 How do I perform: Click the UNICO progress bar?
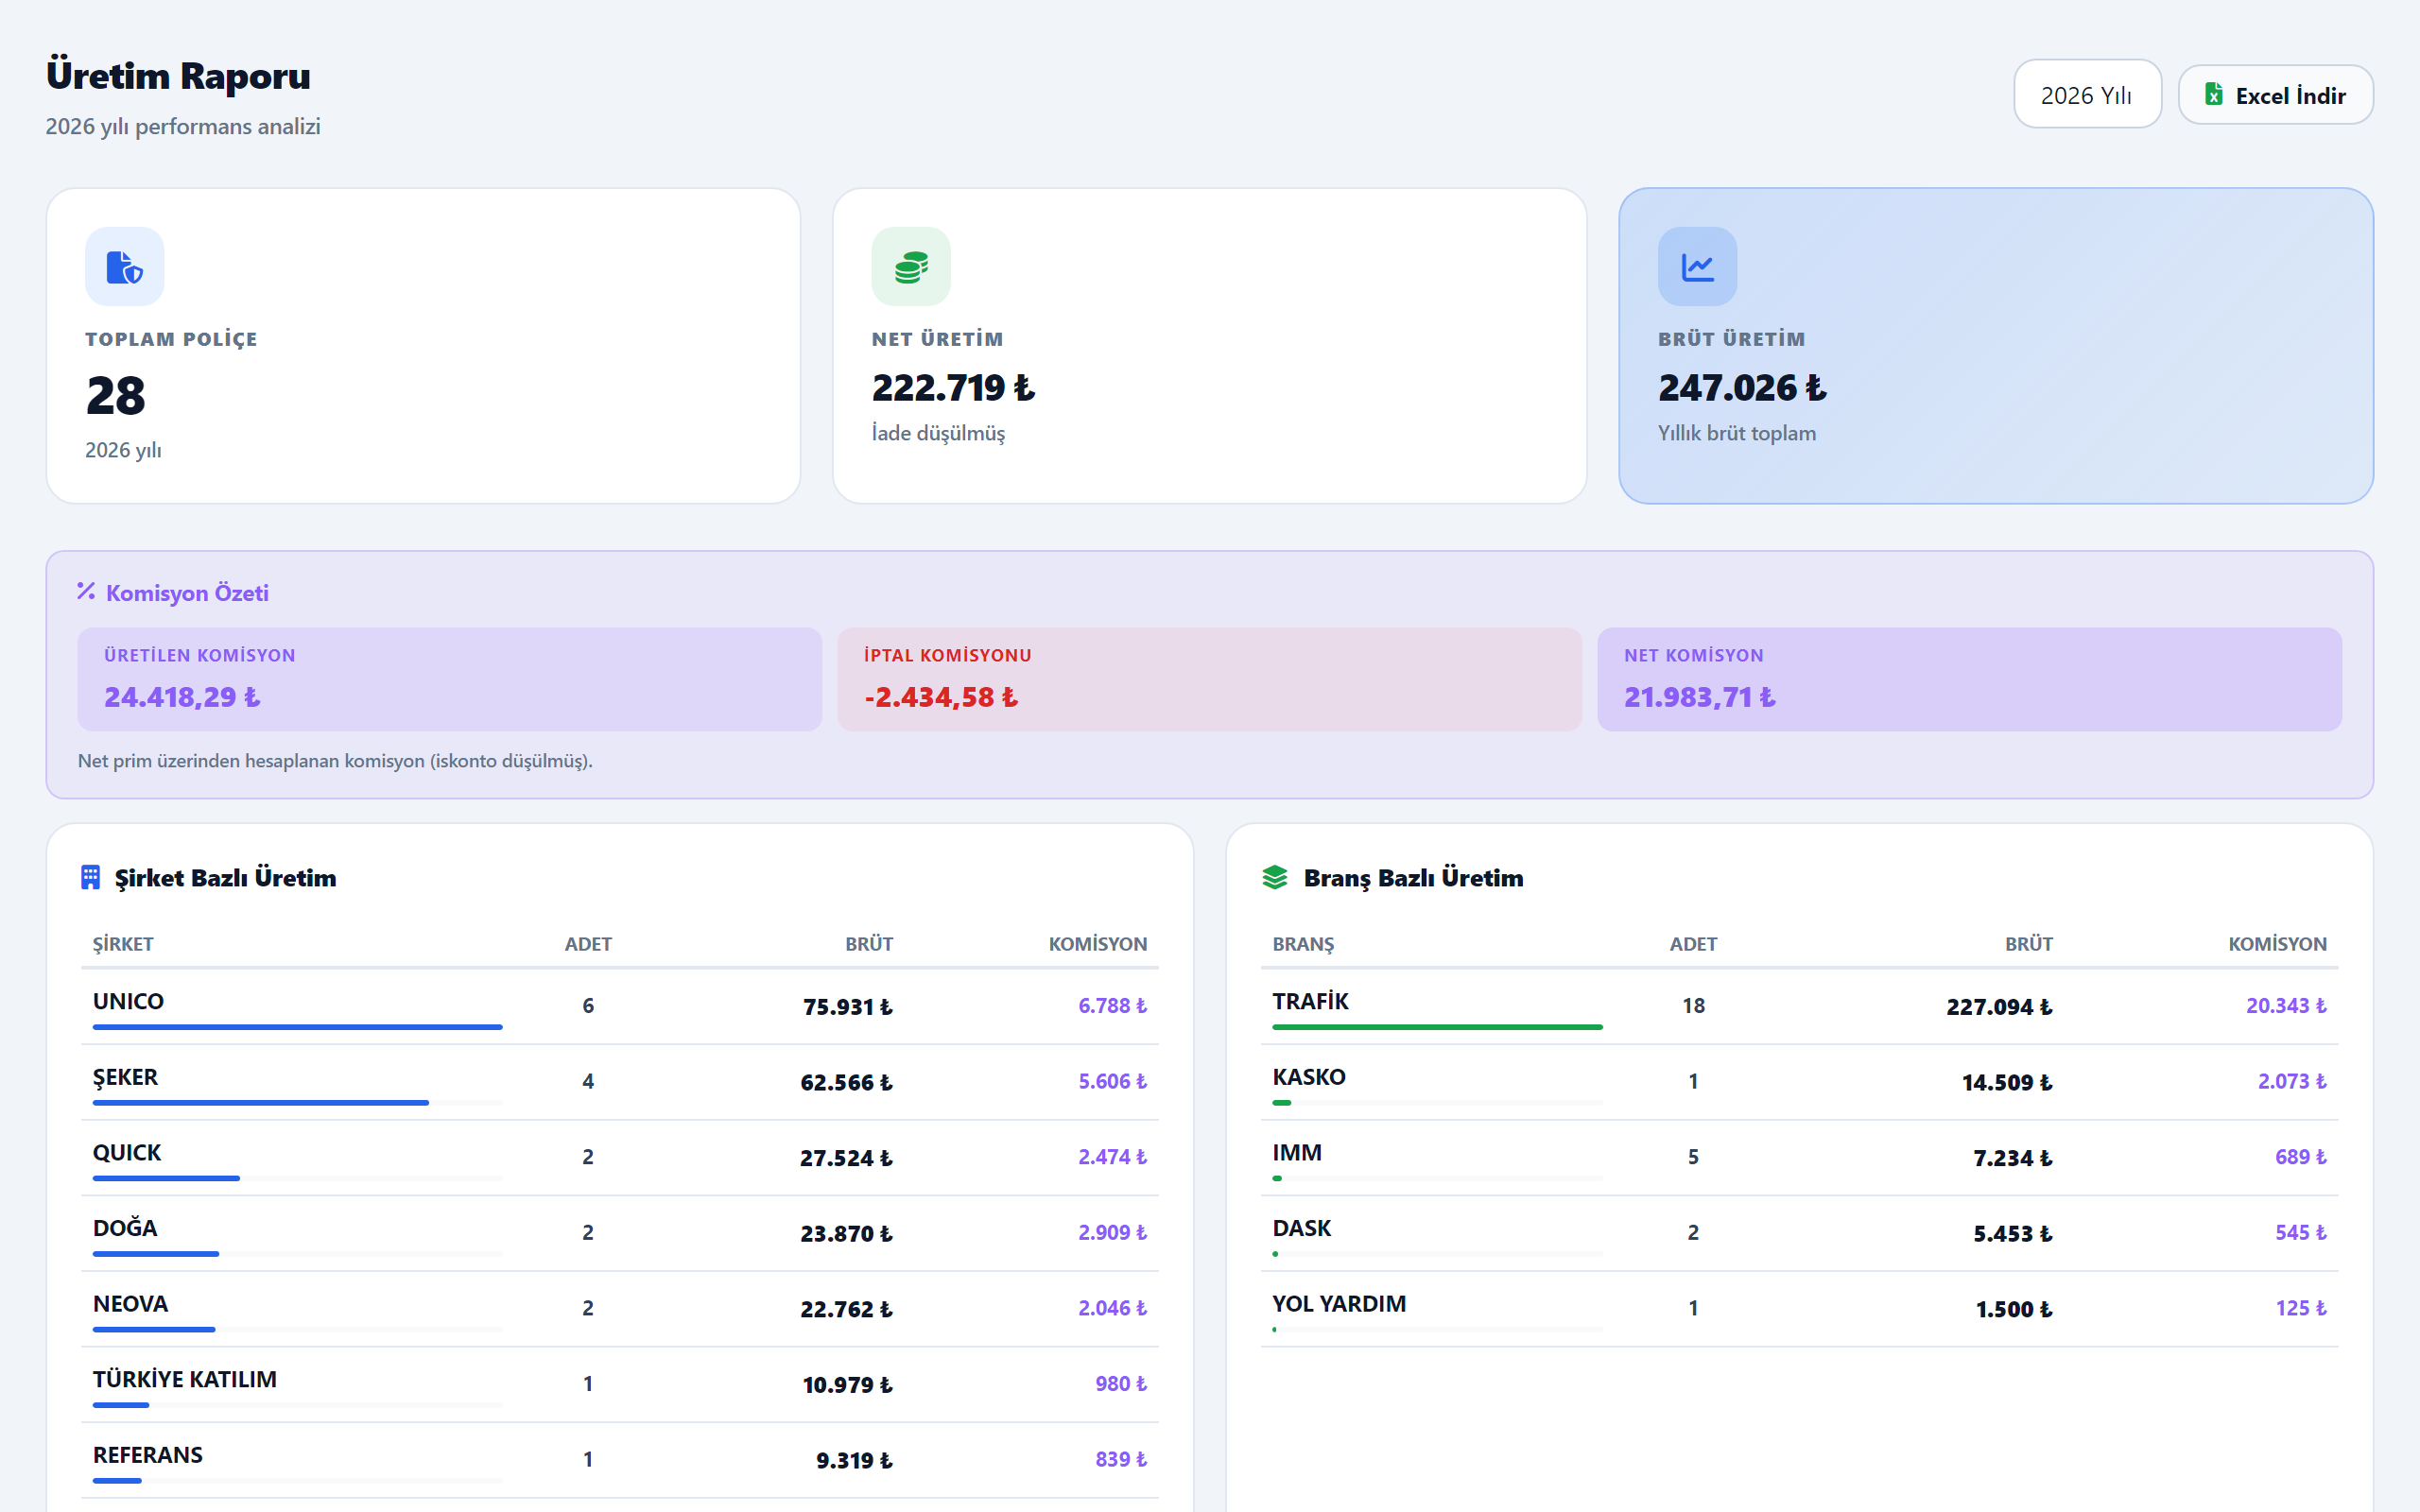(297, 1027)
